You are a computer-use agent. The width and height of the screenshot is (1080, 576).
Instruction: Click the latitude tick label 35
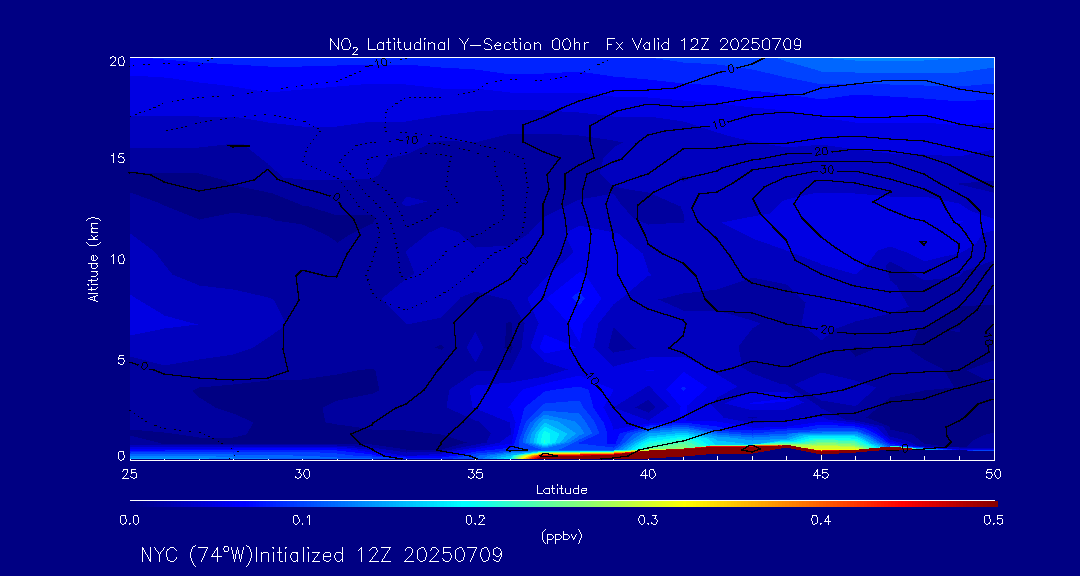(475, 474)
